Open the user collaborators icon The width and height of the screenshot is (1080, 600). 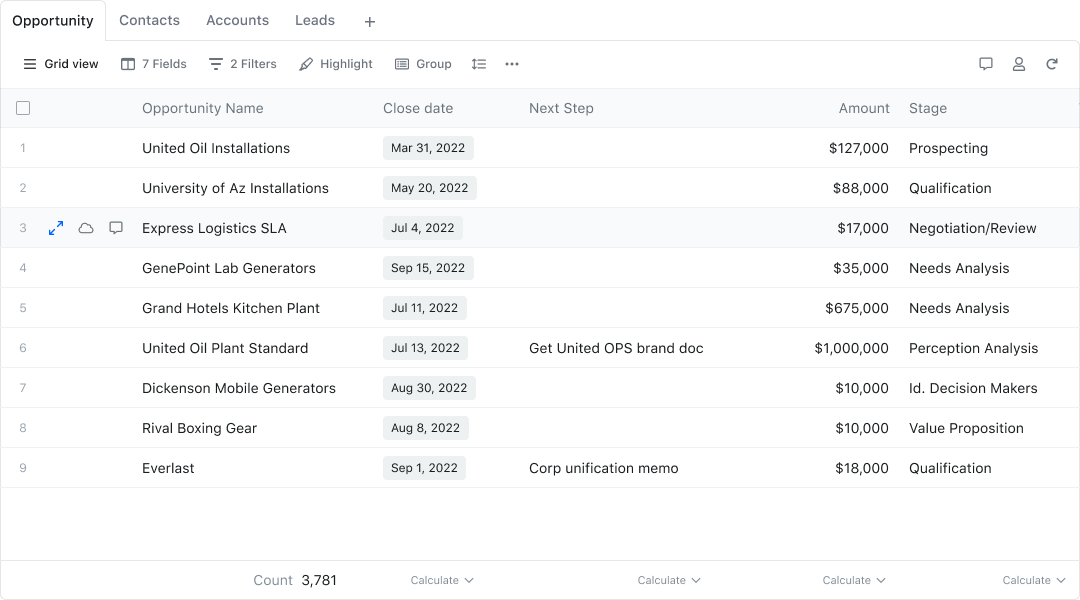click(1019, 64)
